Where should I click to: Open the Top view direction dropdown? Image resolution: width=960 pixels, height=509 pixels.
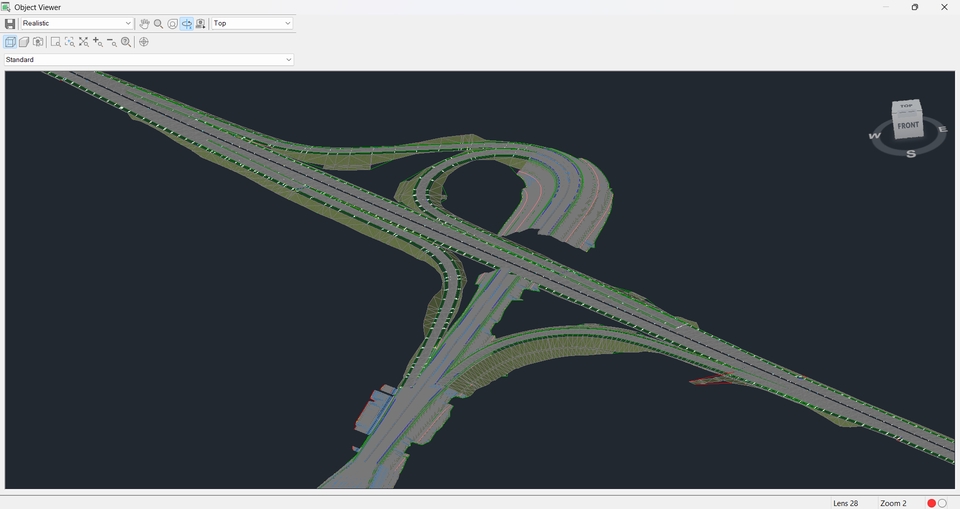252,23
